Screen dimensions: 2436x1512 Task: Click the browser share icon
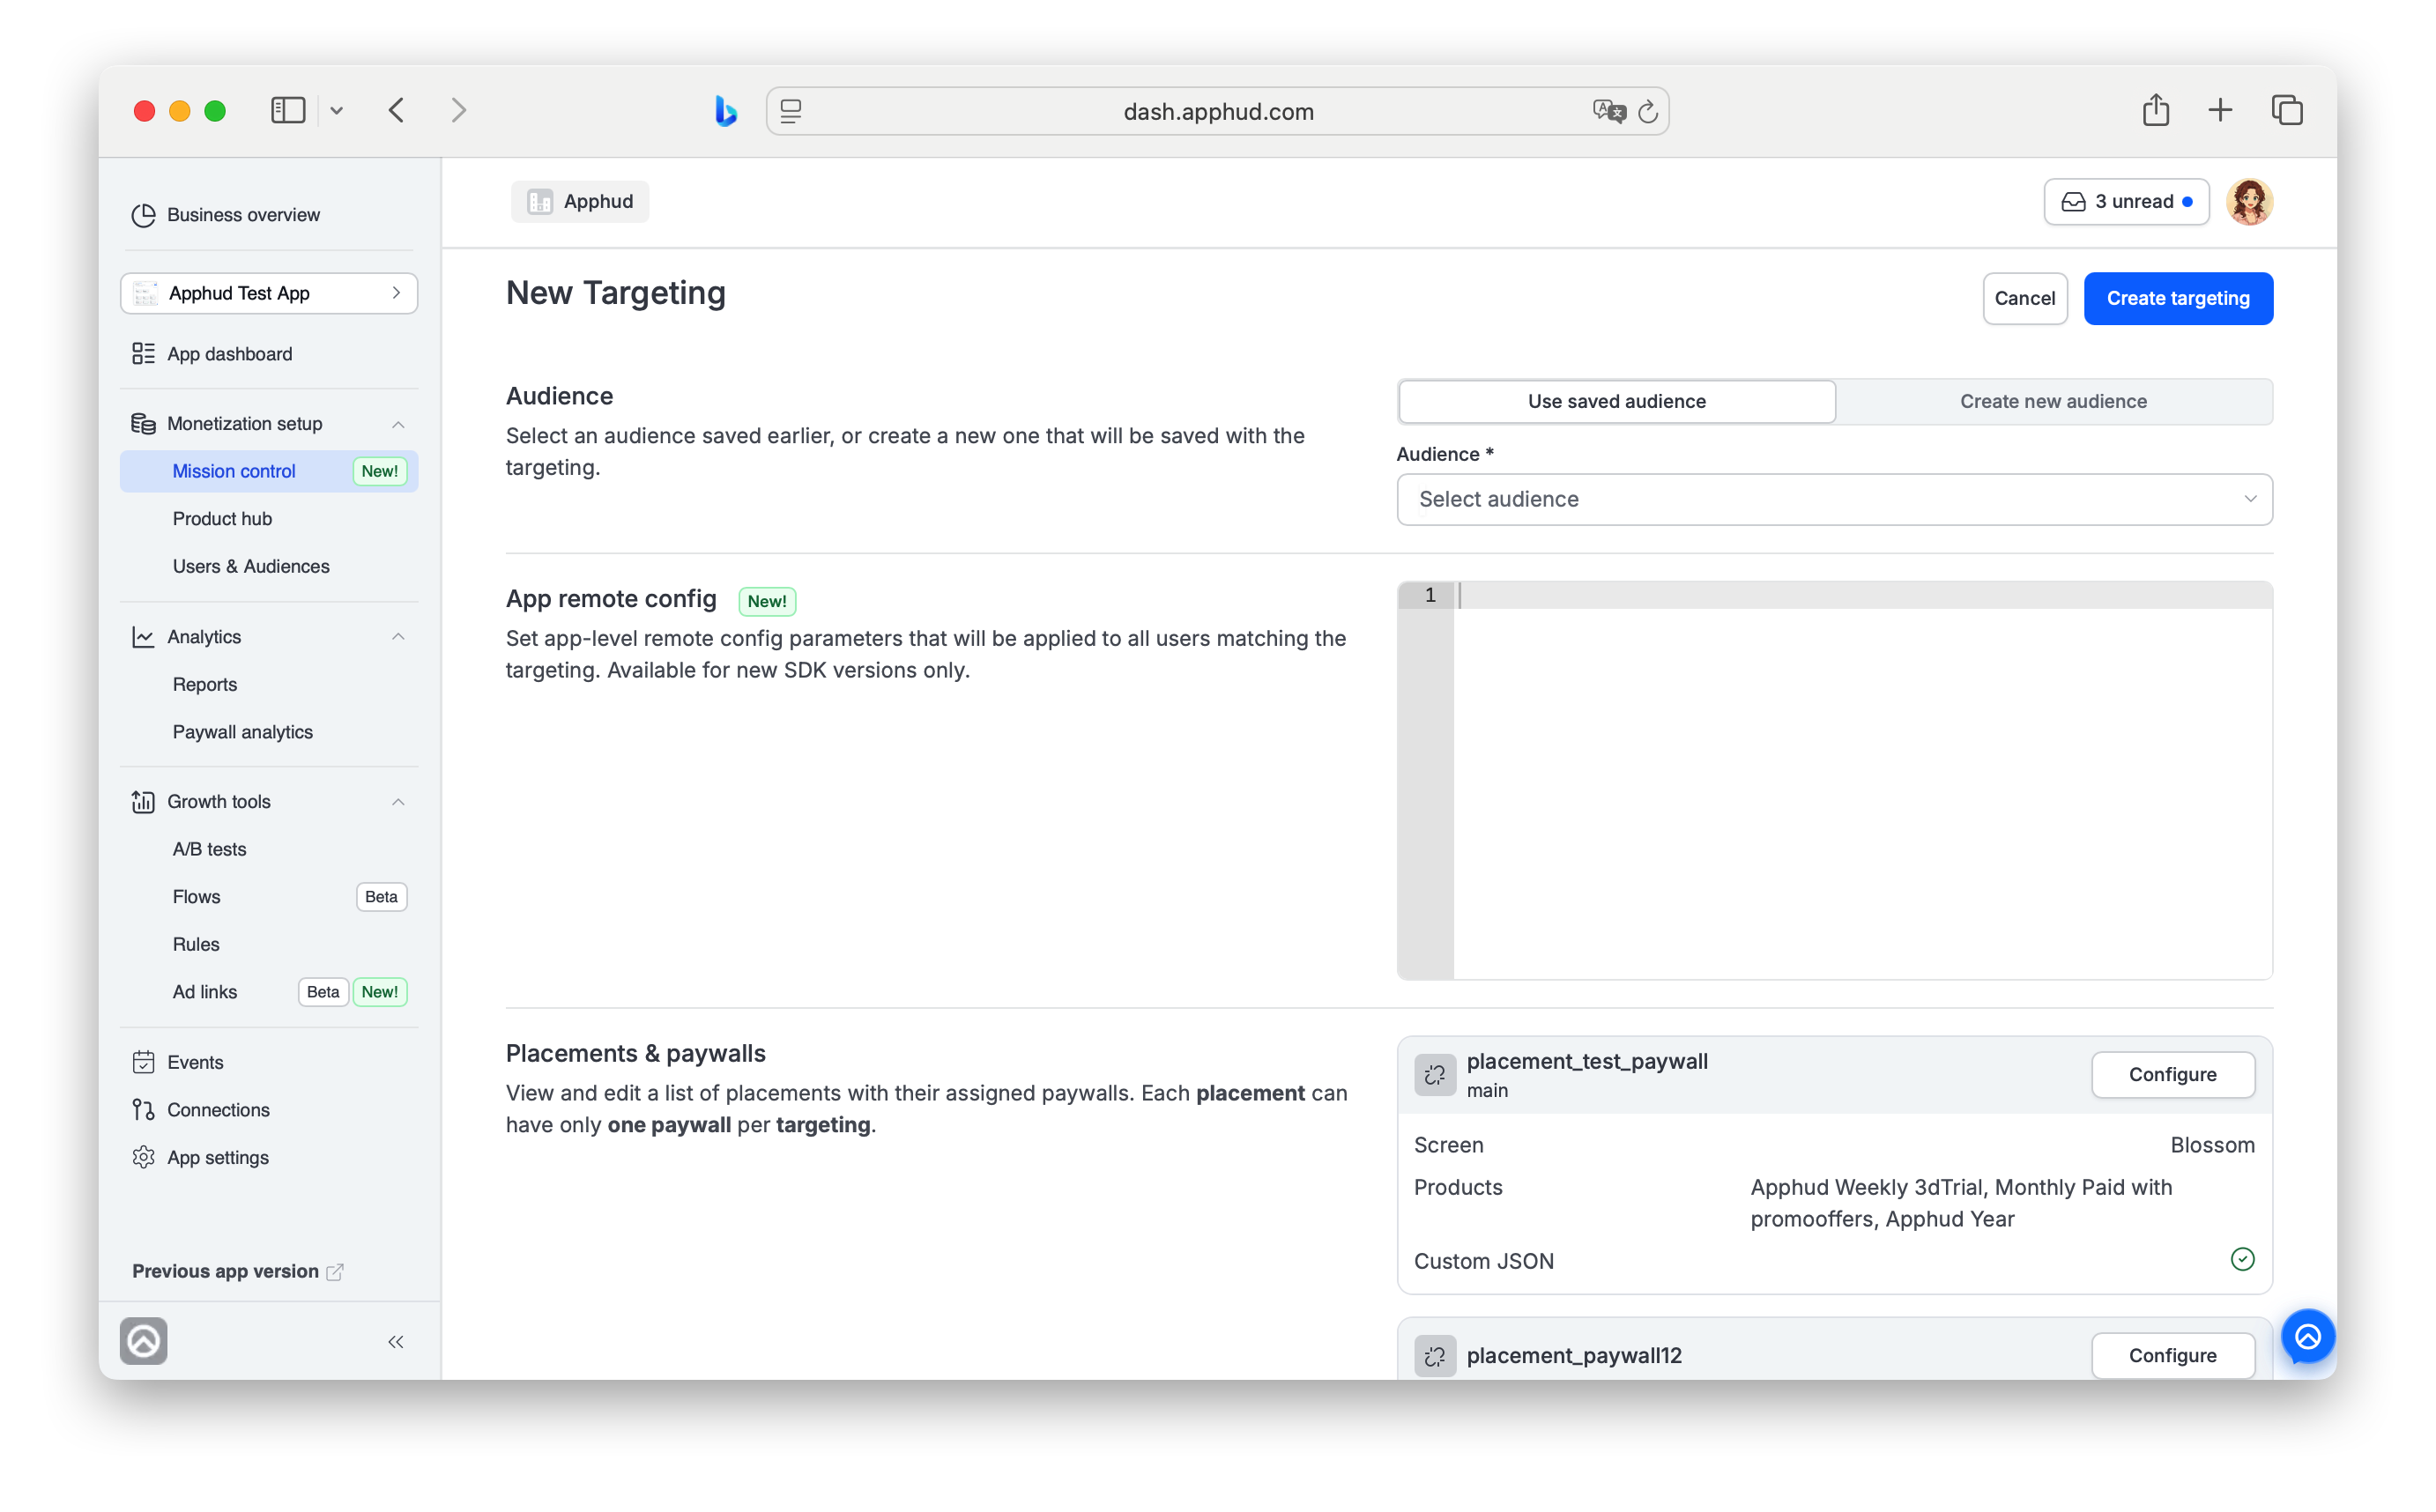click(x=2156, y=110)
